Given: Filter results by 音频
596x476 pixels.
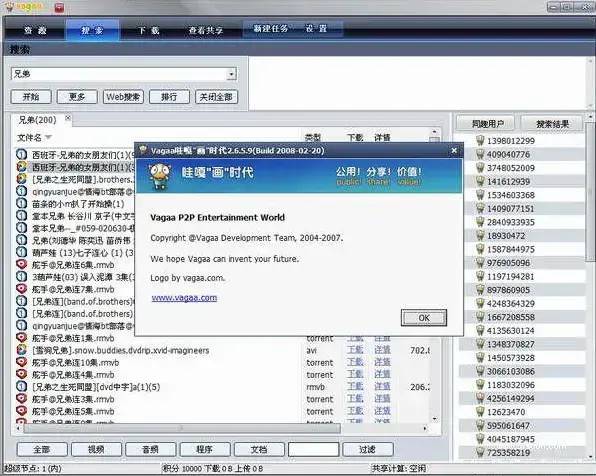Looking at the screenshot, I should point(151,449).
